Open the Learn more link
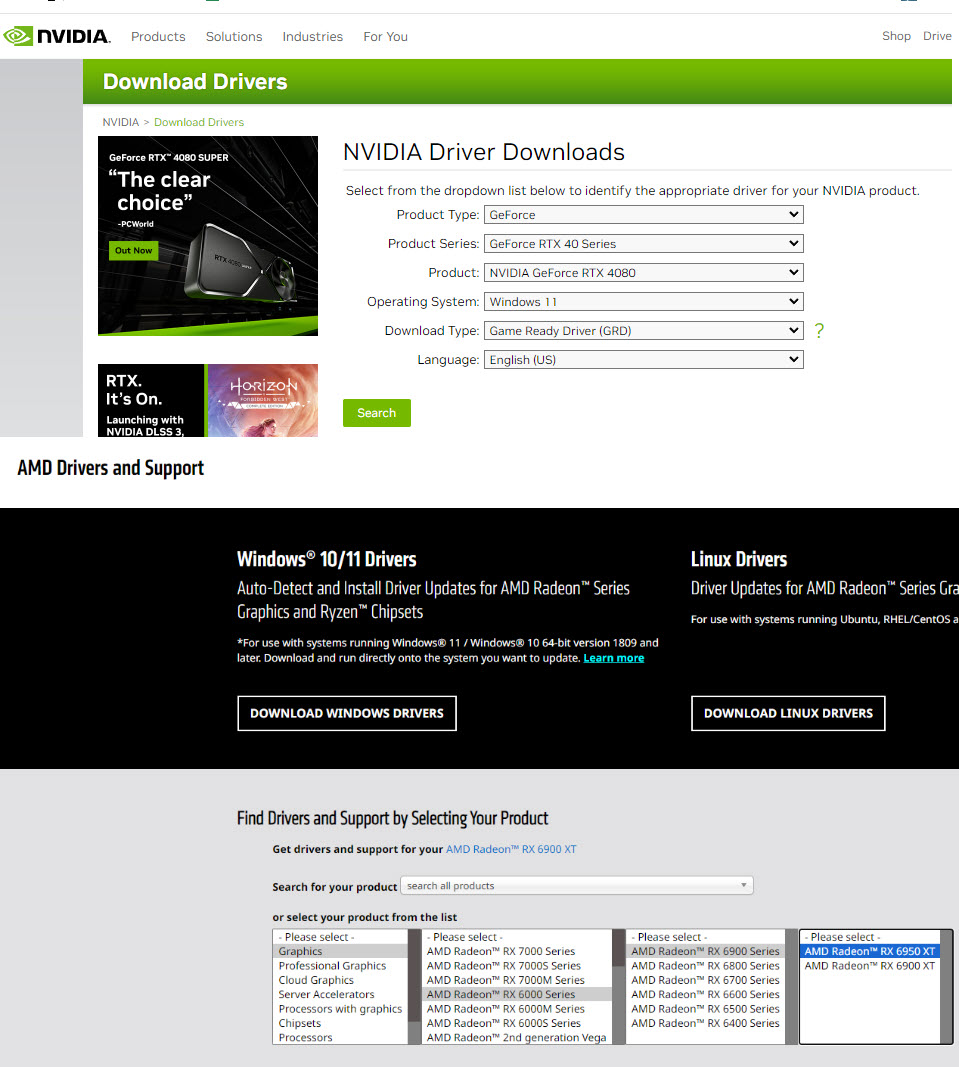Viewport: 959px width, 1067px height. (613, 658)
